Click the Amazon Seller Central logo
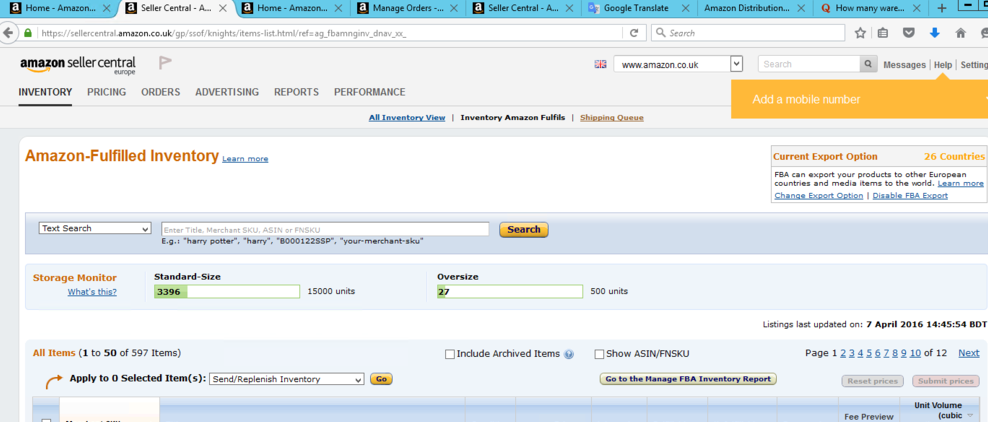Viewport: 988px width, 422px height. tap(78, 65)
